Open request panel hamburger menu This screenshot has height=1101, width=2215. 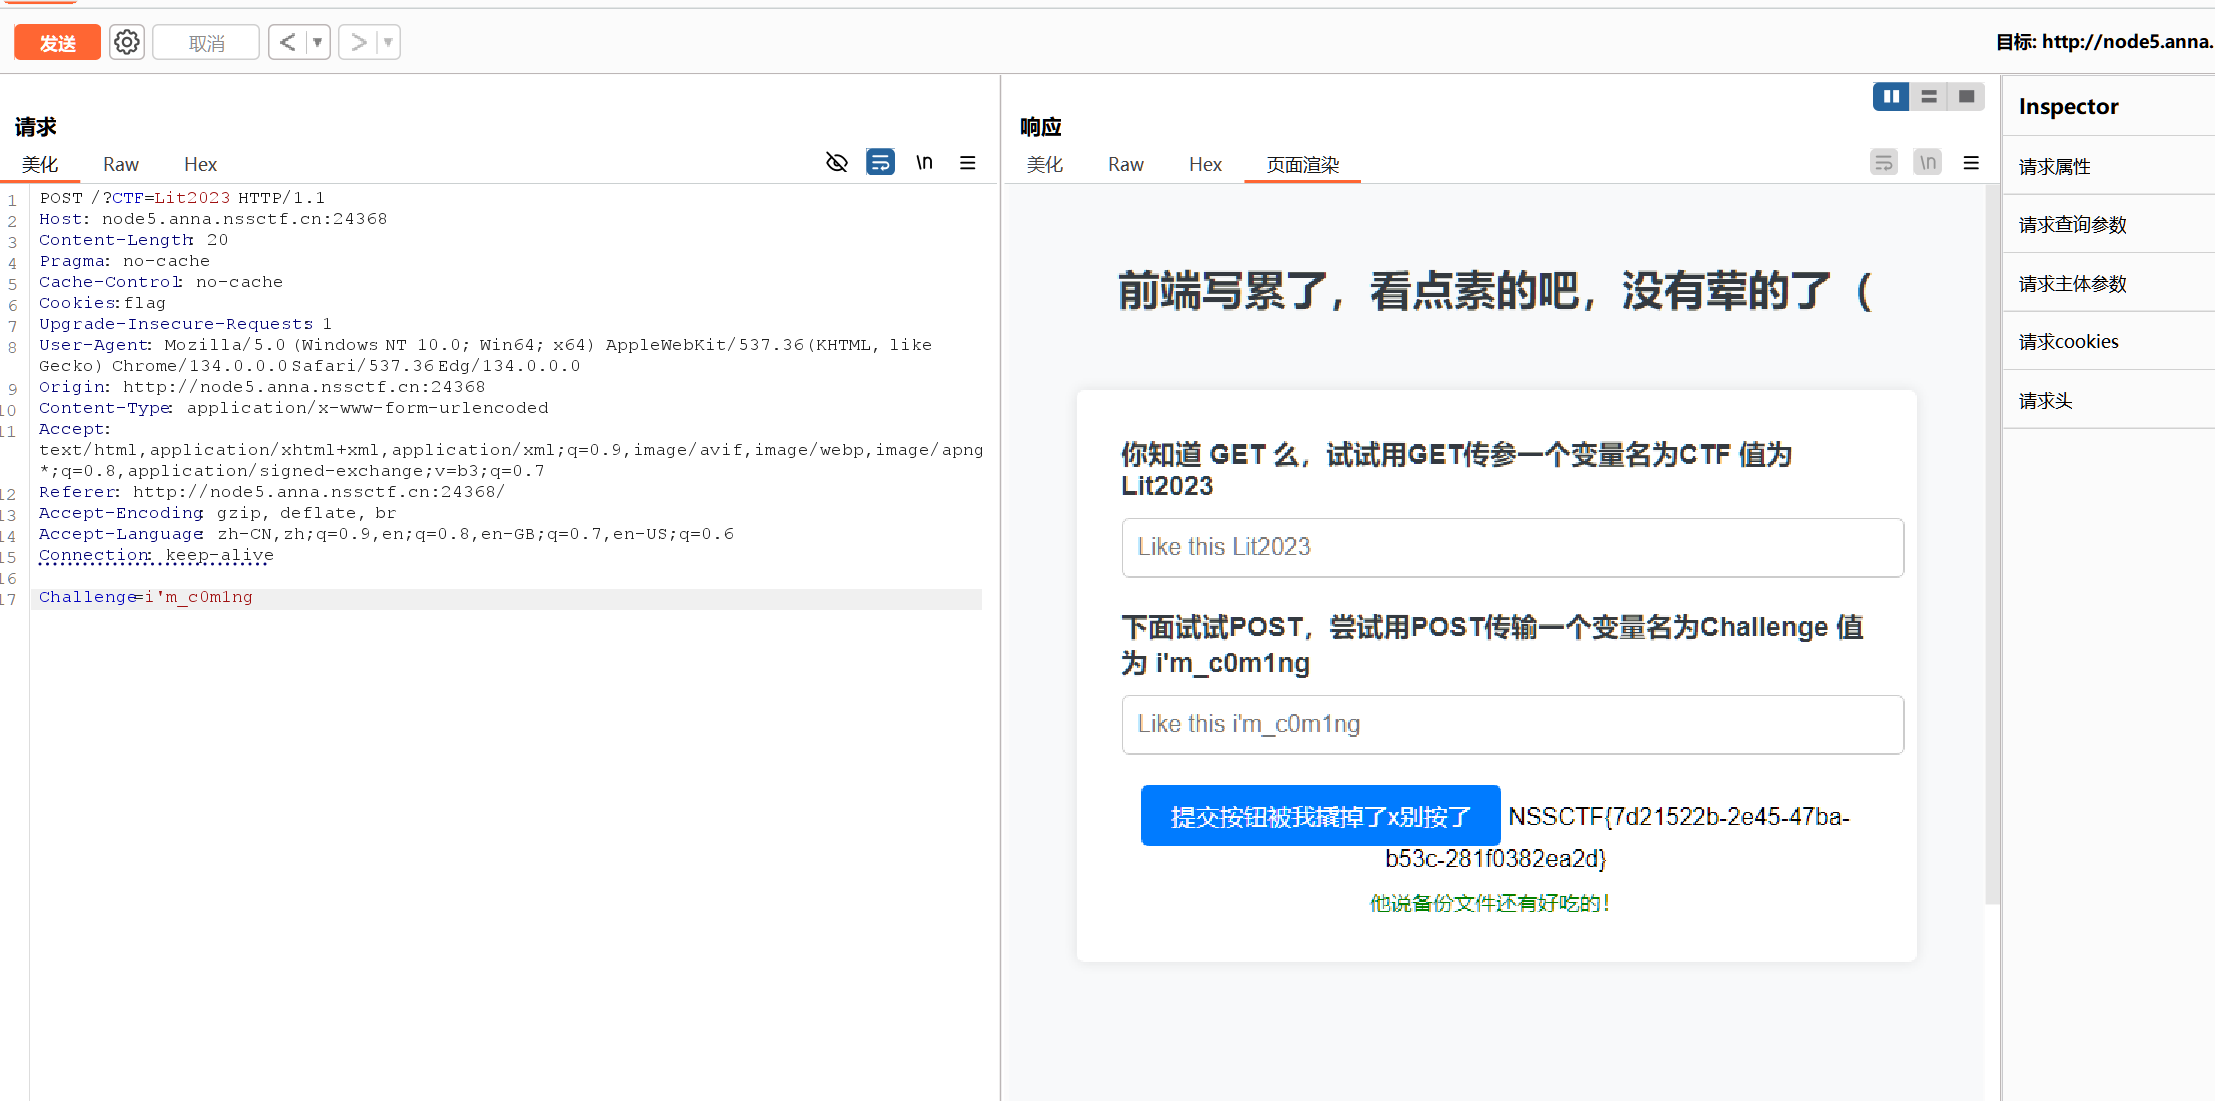coord(967,162)
